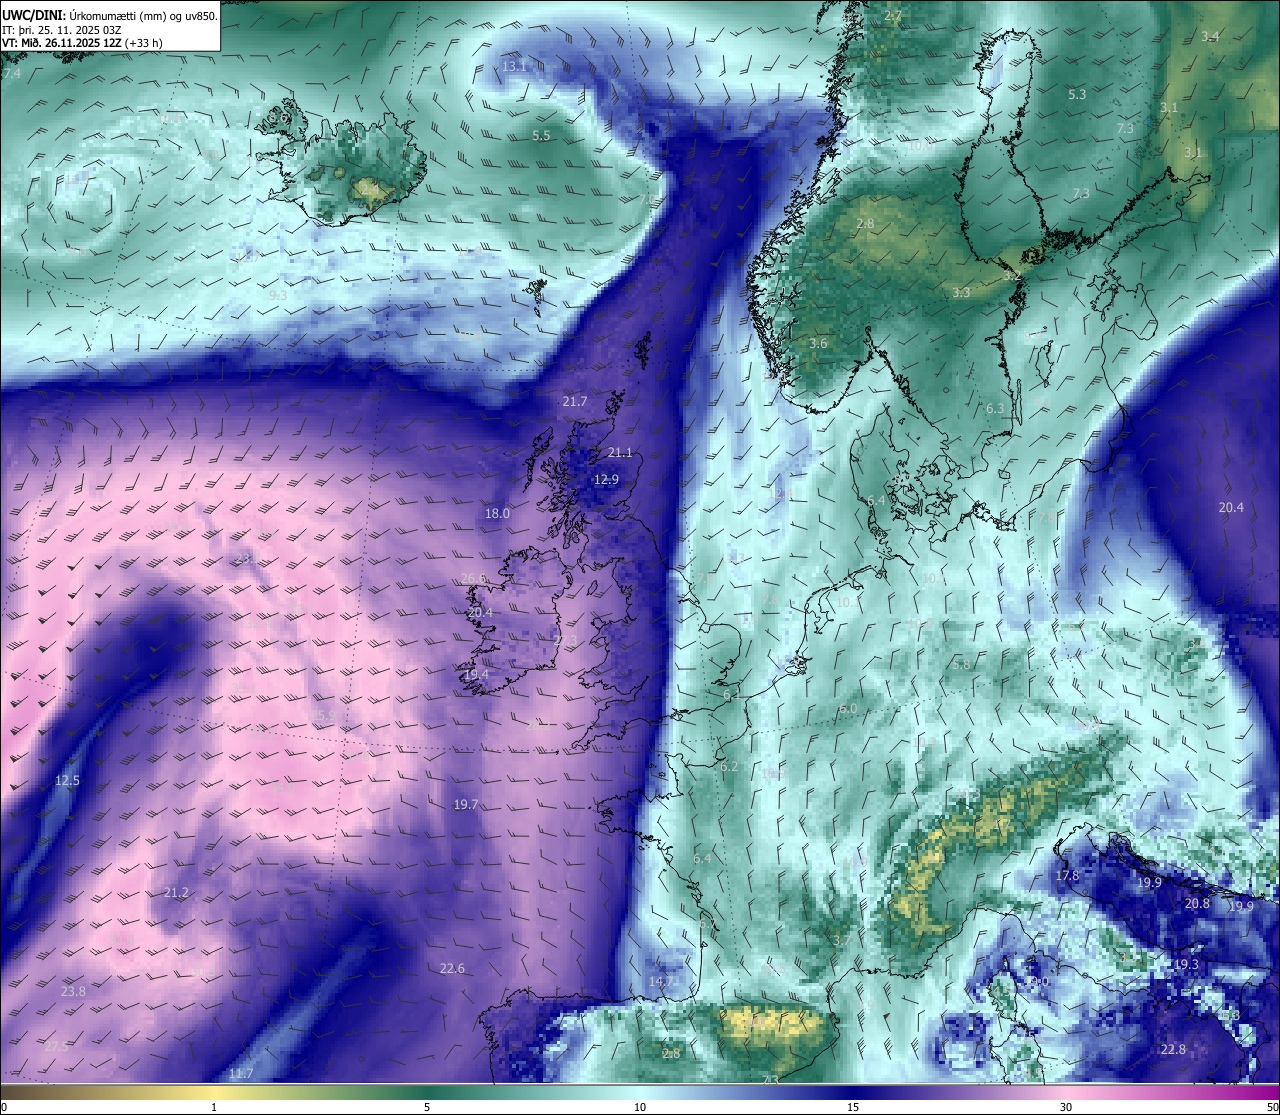Click the 1 tick label on color scale

tap(214, 1107)
